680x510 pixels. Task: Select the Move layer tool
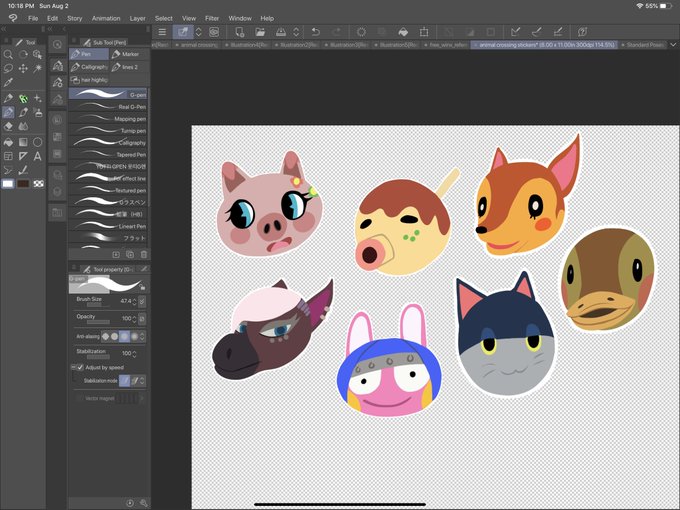click(x=23, y=69)
